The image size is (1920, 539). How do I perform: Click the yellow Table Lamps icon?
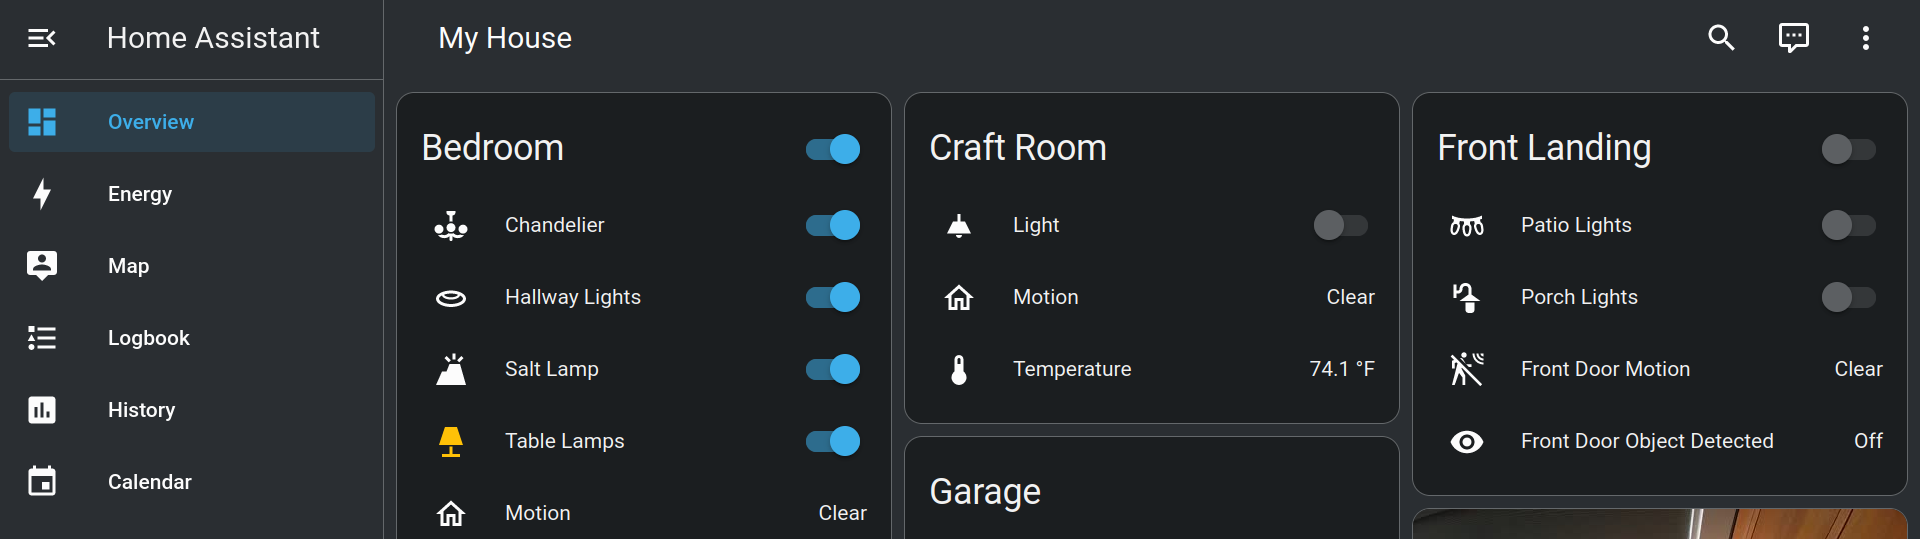[x=451, y=441]
